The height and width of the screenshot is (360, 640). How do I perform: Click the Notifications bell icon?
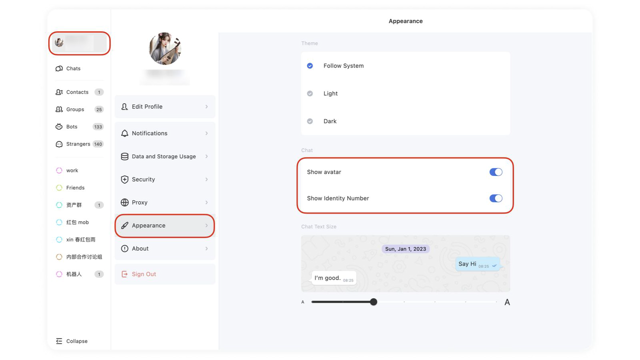(124, 133)
